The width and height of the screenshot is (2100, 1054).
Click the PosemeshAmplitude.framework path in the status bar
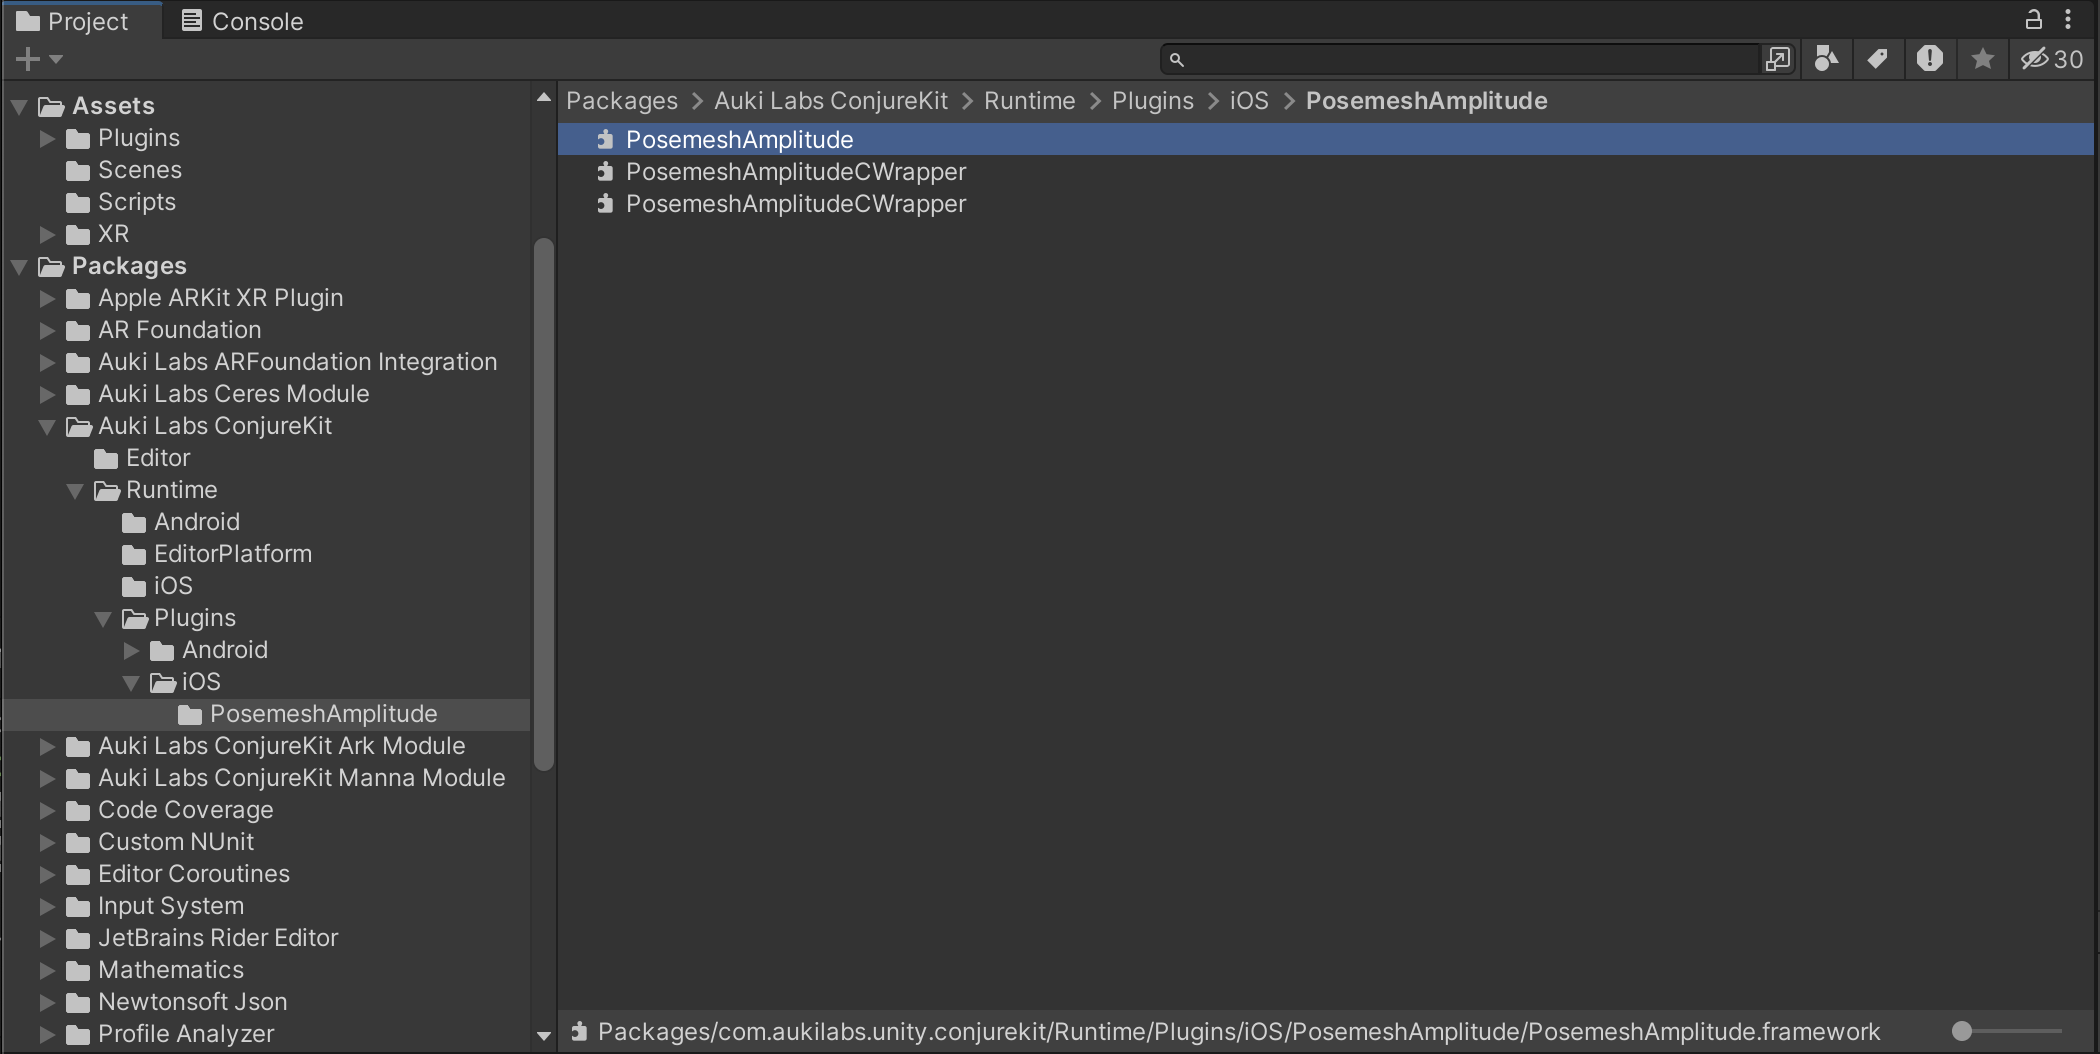coord(1239,1032)
